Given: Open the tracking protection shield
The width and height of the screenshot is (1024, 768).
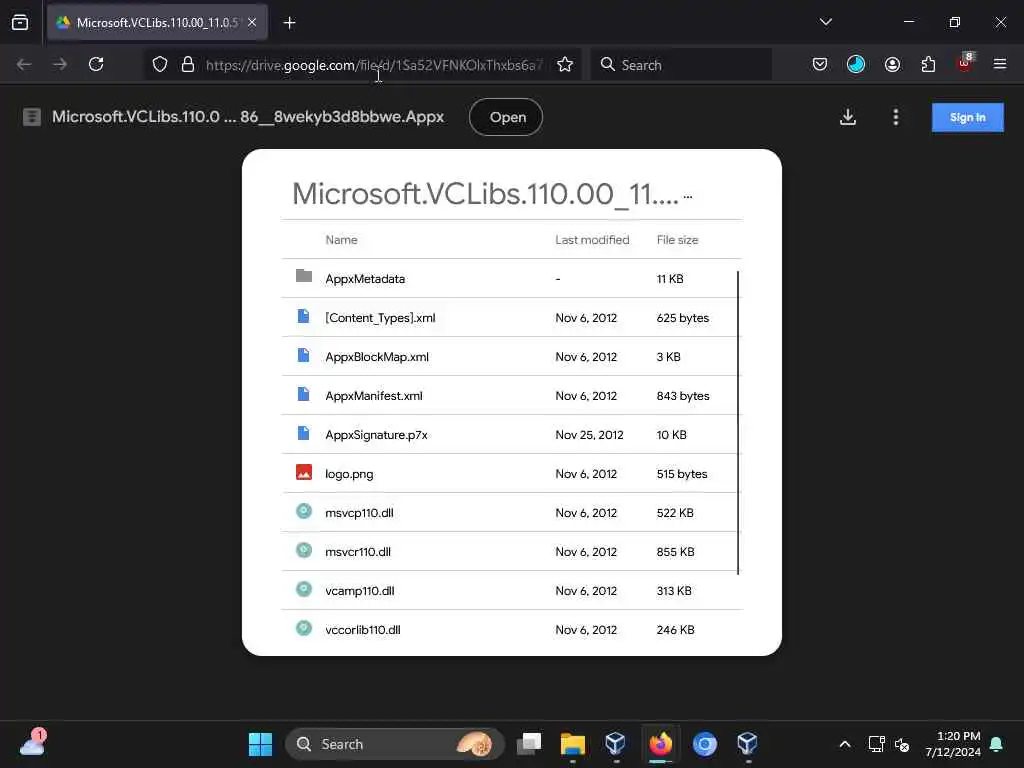Looking at the screenshot, I should tap(160, 65).
